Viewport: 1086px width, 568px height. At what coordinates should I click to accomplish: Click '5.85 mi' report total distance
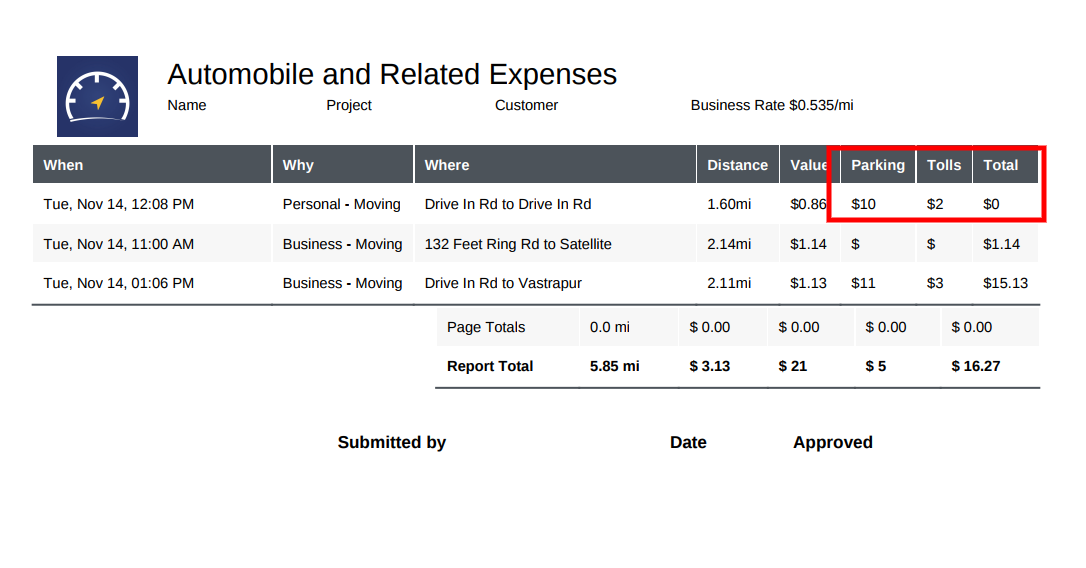pyautogui.click(x=614, y=366)
